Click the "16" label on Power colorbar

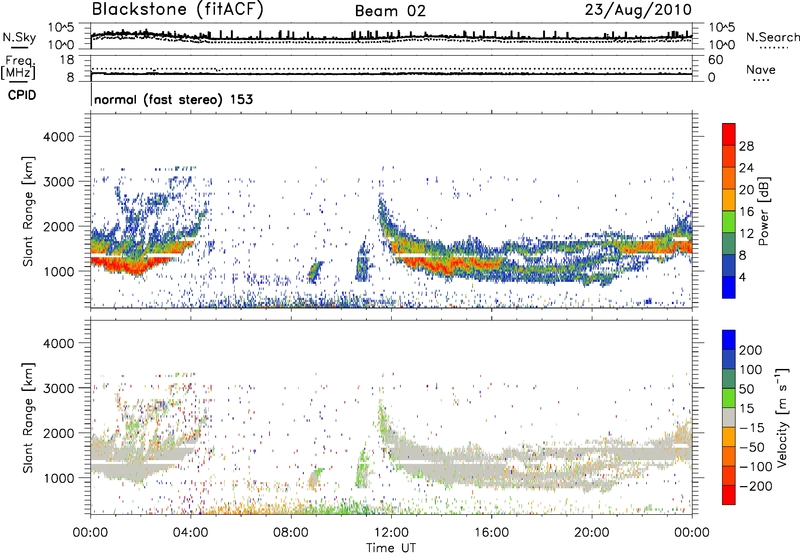[x=746, y=212]
